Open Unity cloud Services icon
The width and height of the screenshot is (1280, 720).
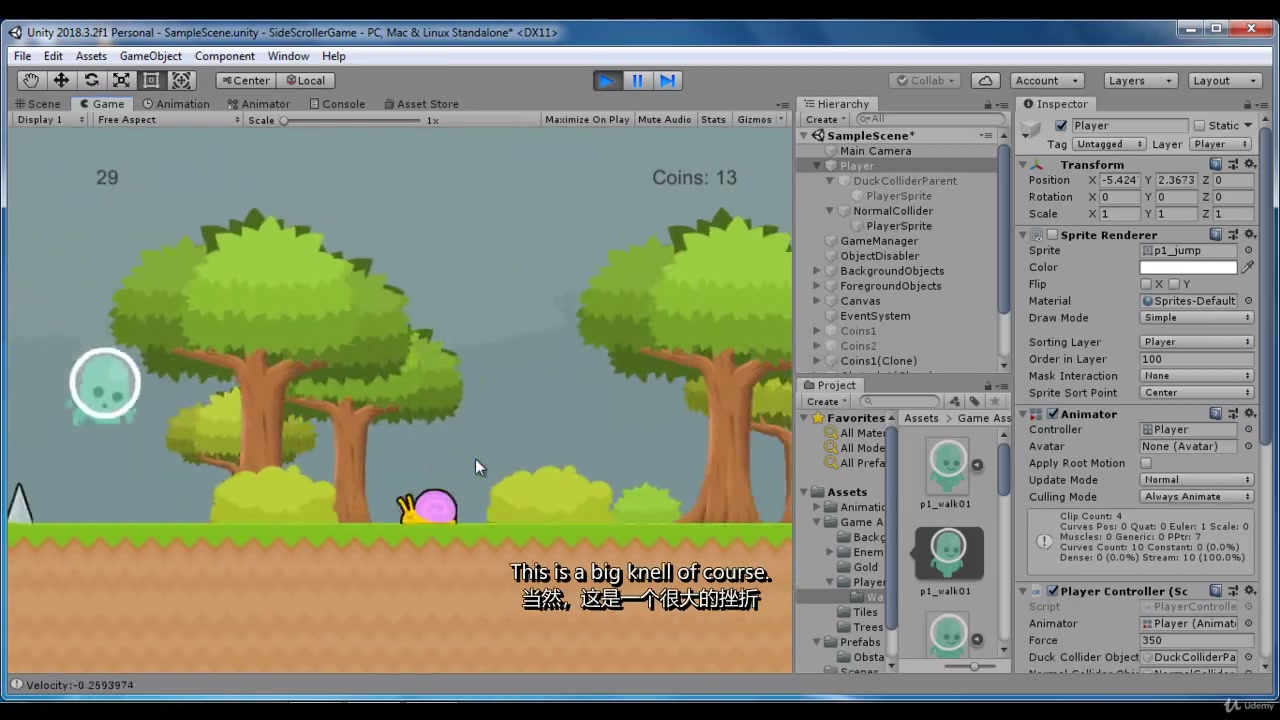pyautogui.click(x=985, y=80)
